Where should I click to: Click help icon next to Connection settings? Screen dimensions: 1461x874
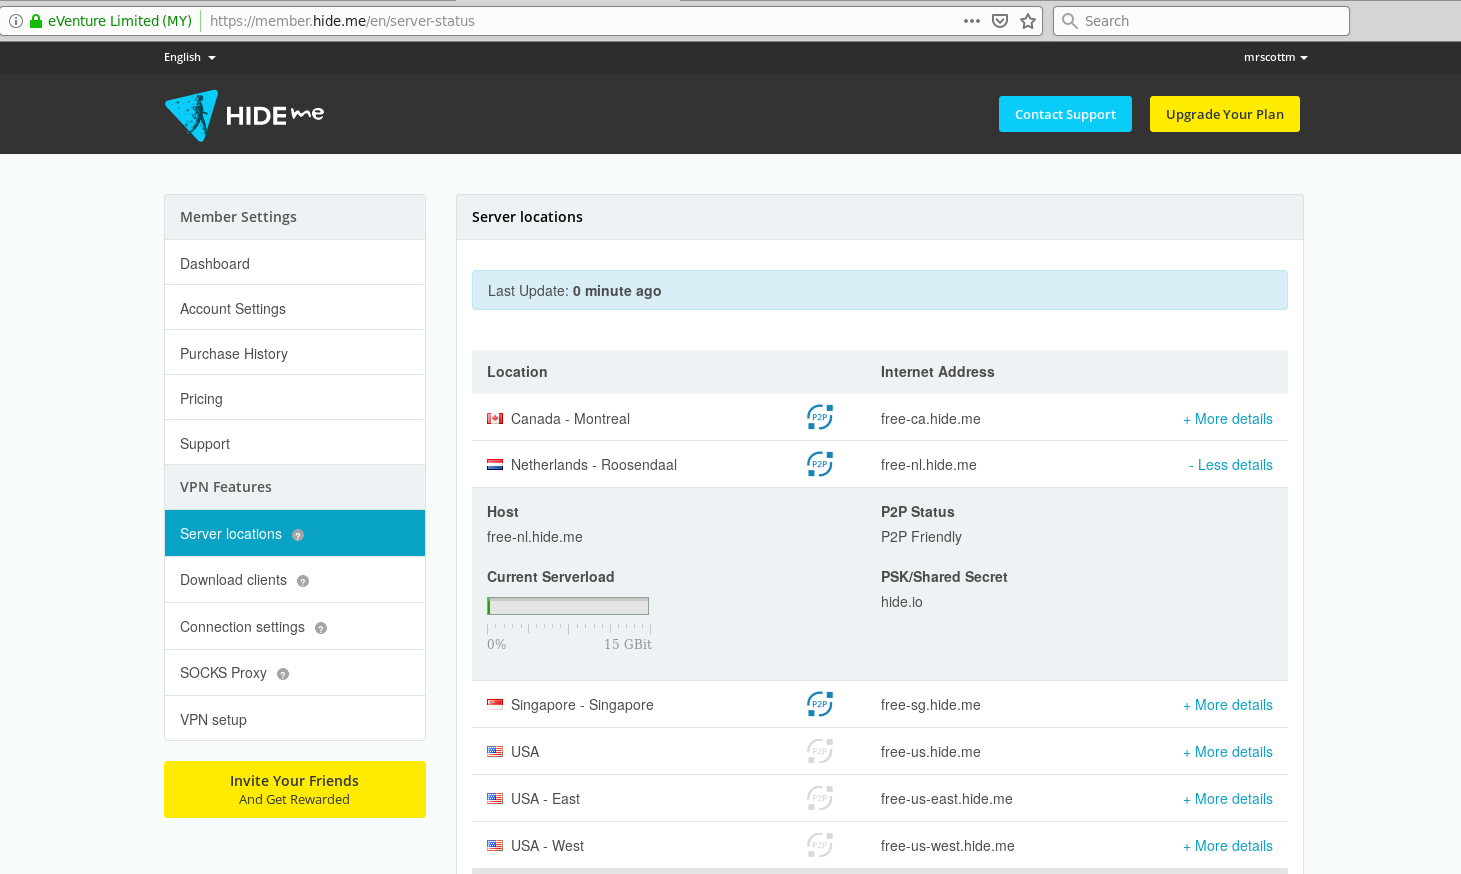point(321,628)
